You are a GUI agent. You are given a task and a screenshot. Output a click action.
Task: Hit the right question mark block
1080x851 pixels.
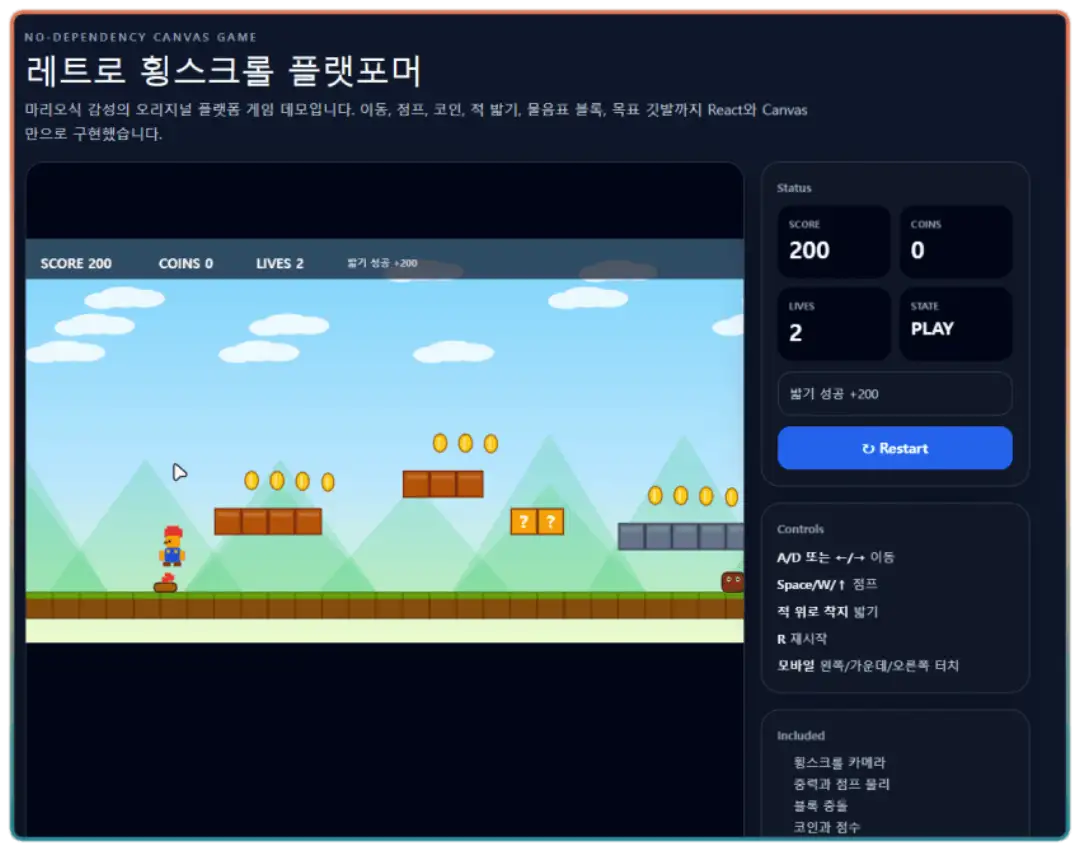point(550,522)
